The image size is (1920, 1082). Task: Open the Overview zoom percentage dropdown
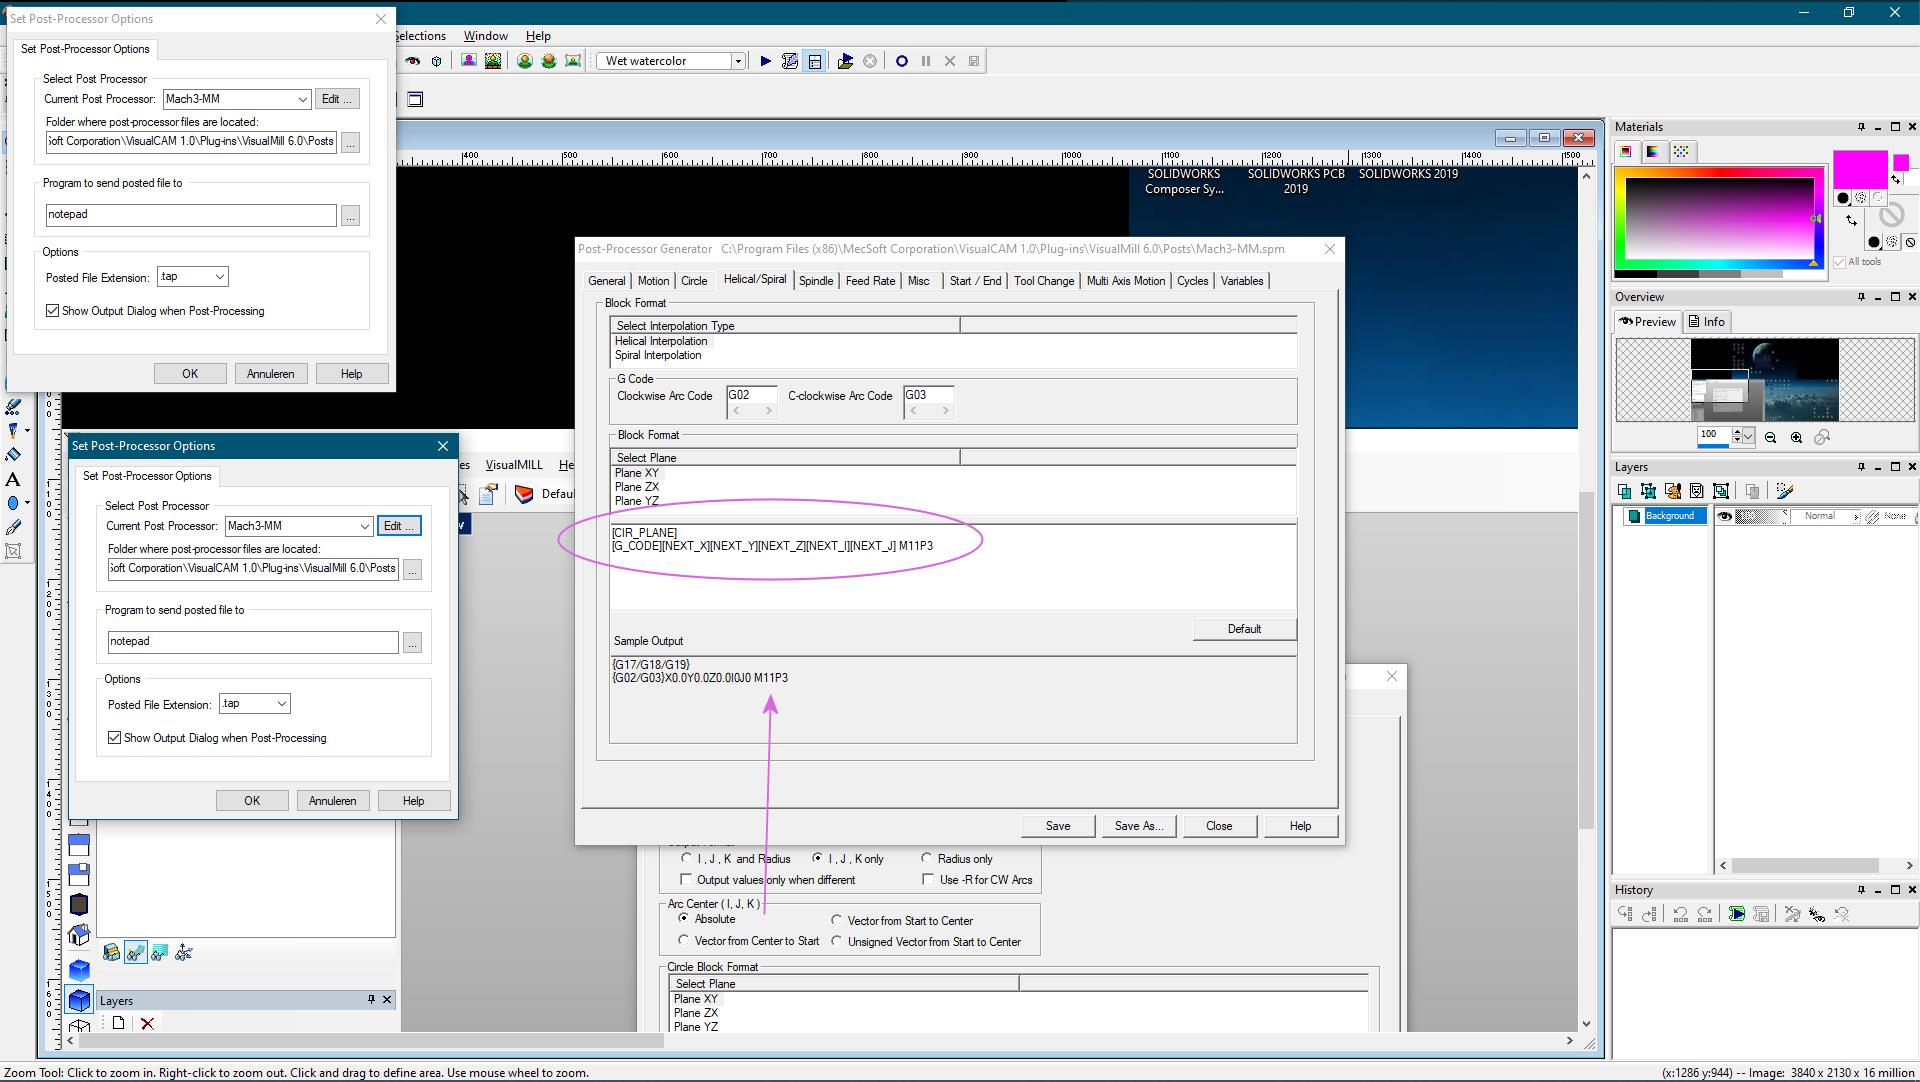coord(1749,437)
